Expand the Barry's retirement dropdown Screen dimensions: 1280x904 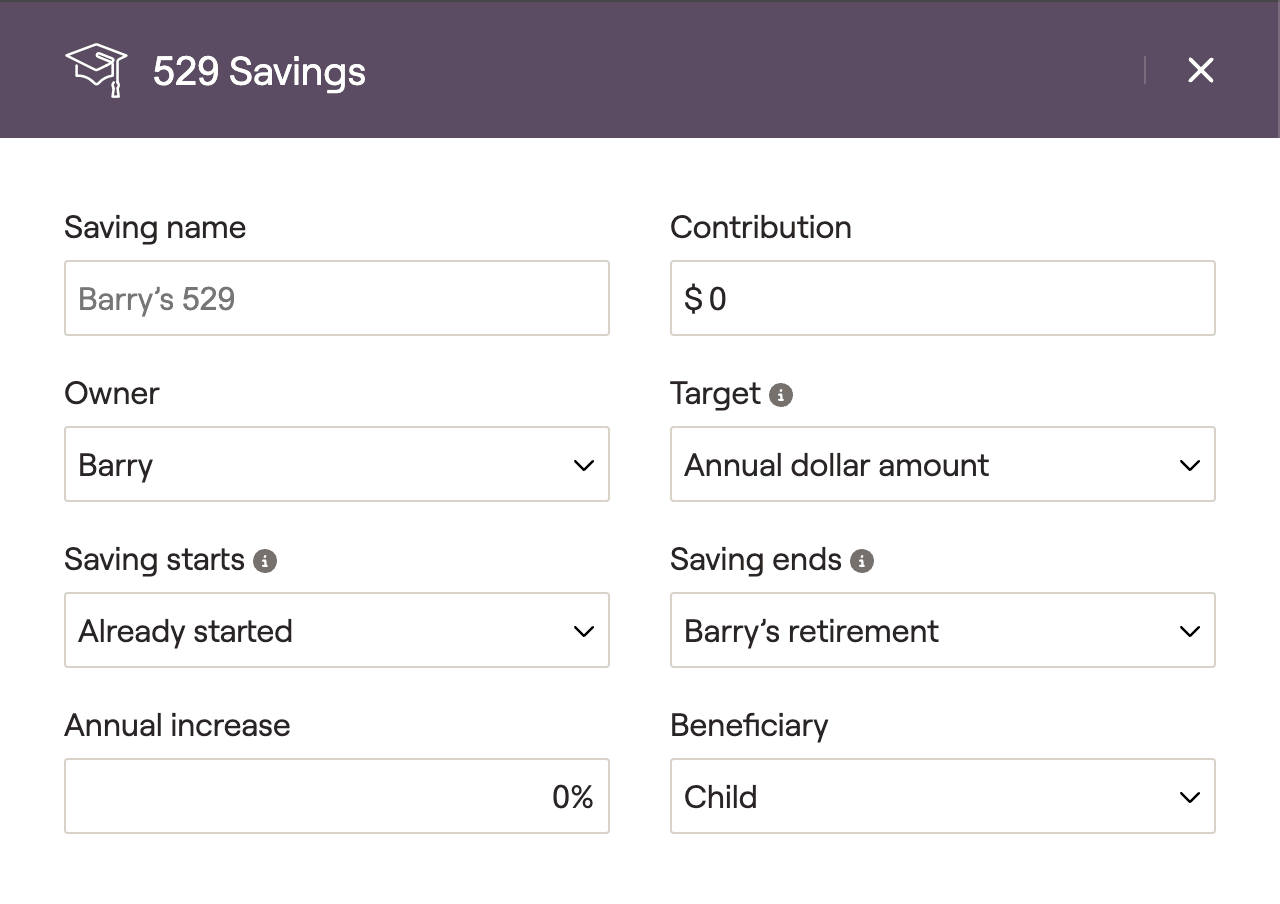pos(942,630)
